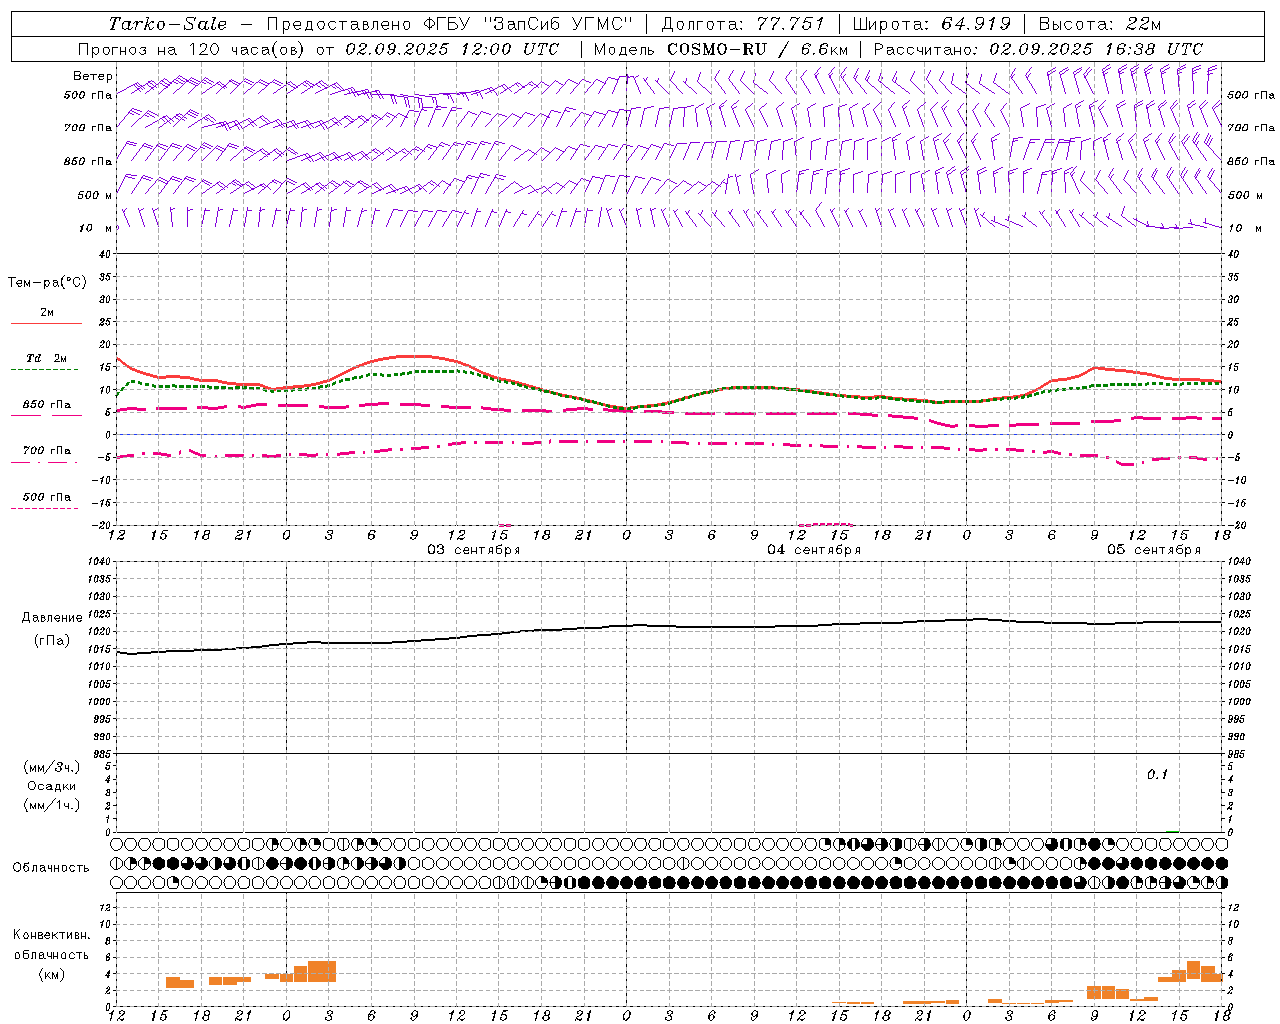Click the '03 сентября' date label
This screenshot has width=1280, height=1024.
(474, 550)
